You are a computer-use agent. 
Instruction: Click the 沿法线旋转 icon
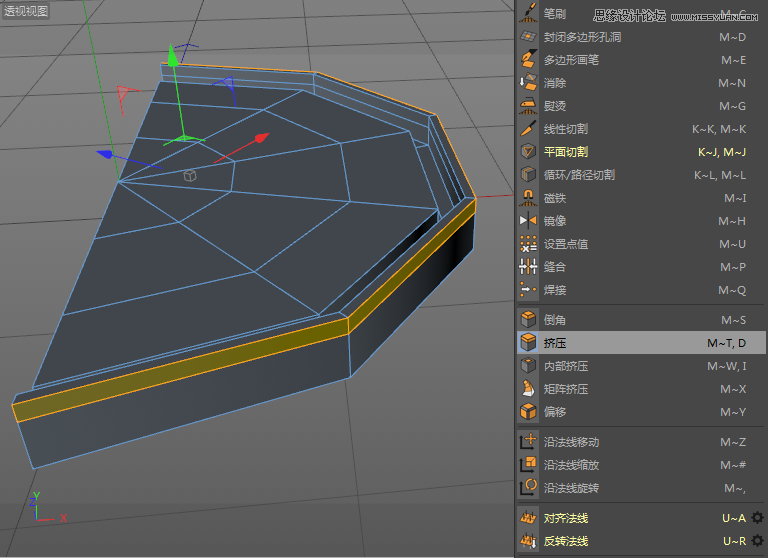click(x=528, y=488)
